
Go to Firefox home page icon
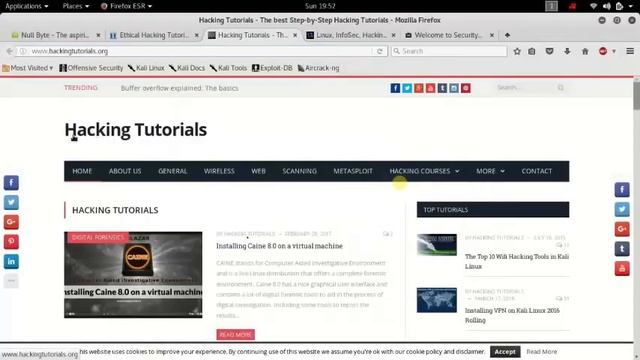pos(585,51)
